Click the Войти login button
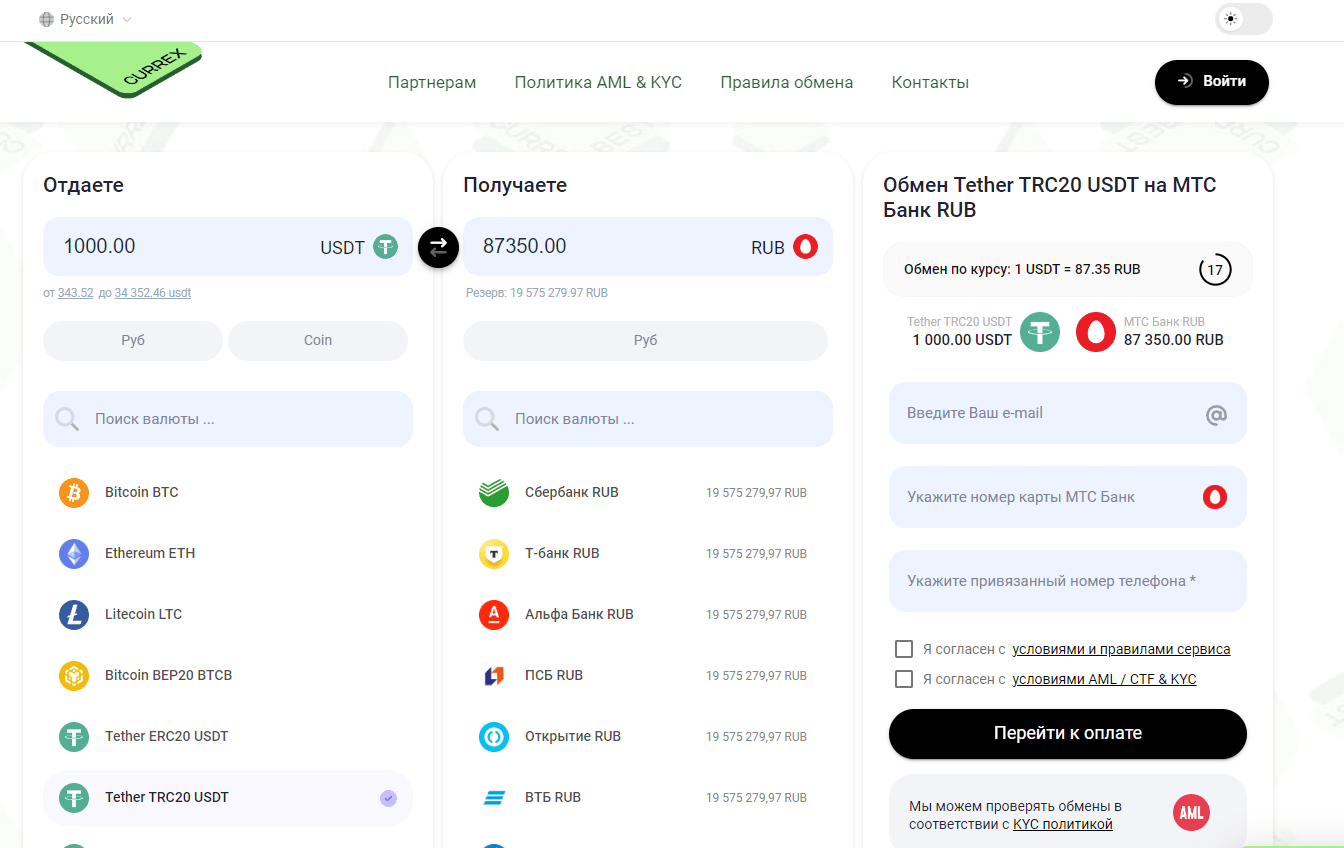Screen dimensions: 1344x848 [x=1212, y=82]
